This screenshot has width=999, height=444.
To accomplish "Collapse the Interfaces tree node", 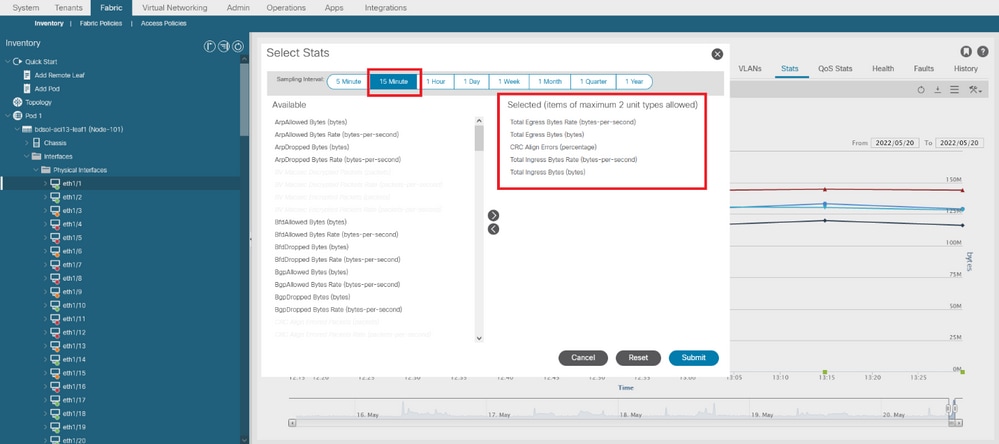I will [27, 156].
